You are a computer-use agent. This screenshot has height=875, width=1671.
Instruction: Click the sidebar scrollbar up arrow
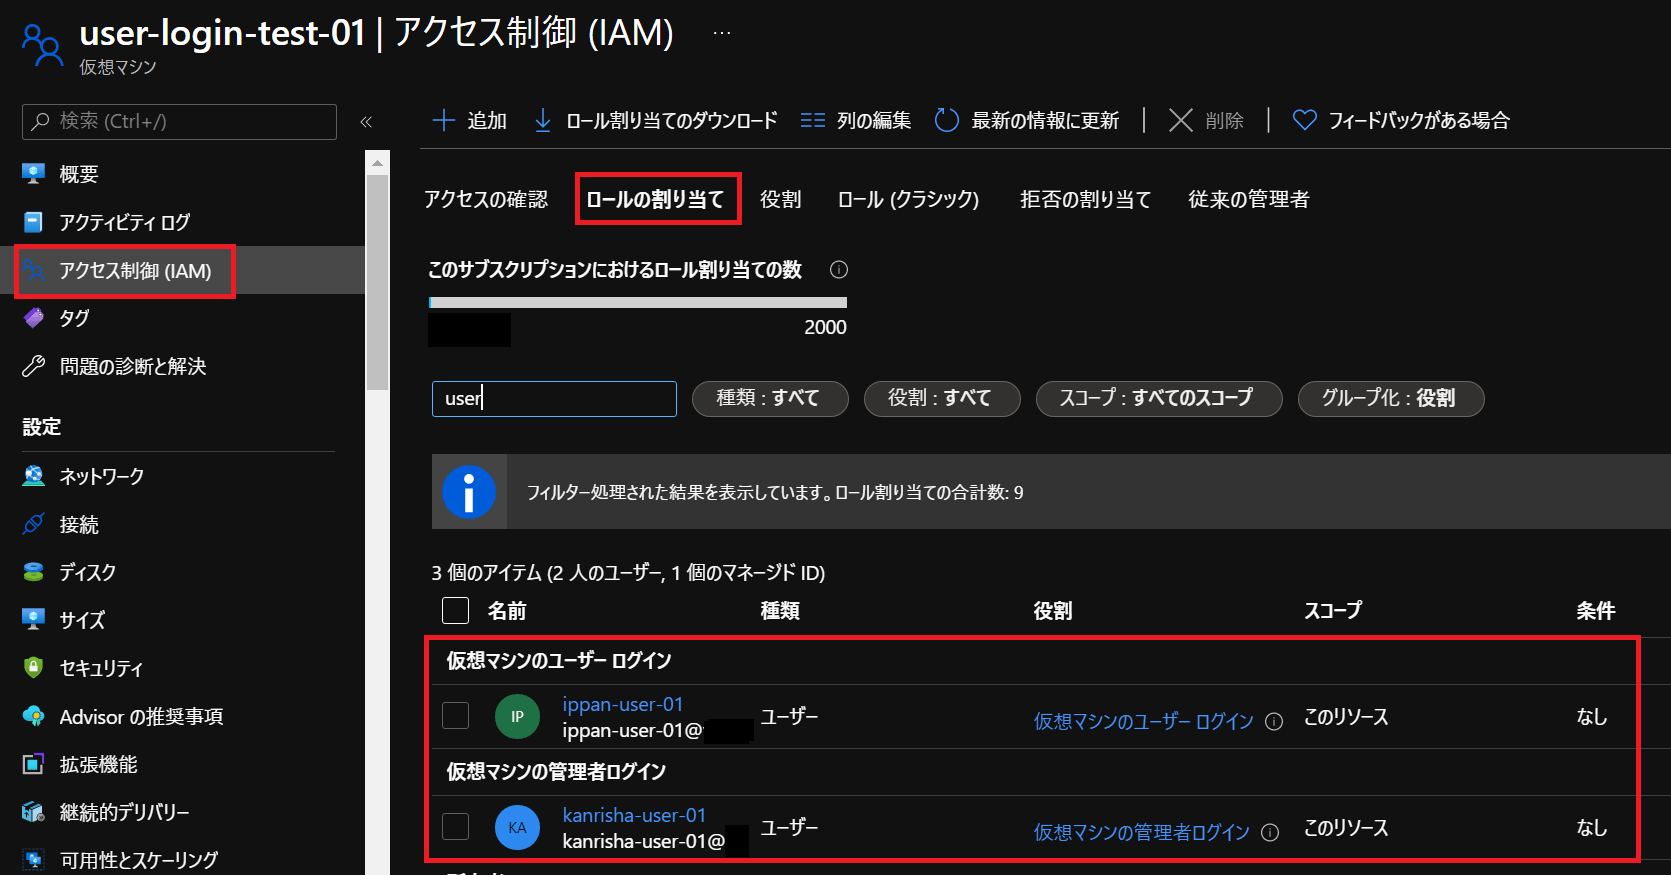[377, 162]
